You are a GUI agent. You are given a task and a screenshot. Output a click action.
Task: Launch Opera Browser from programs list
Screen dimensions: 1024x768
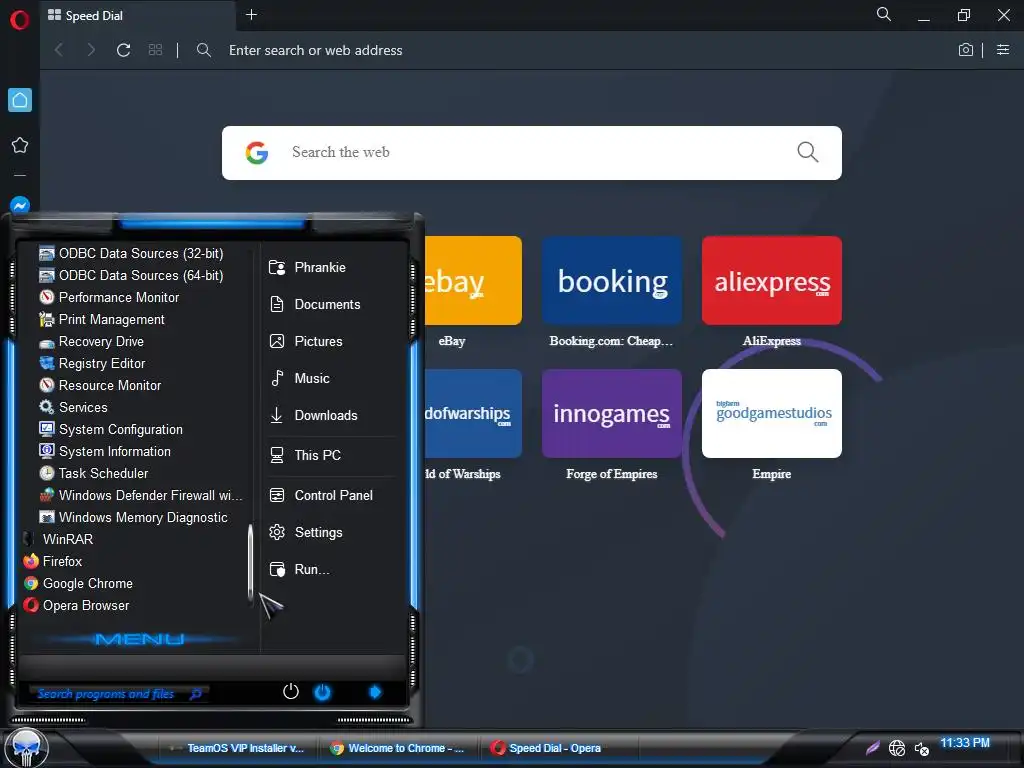(x=76, y=605)
